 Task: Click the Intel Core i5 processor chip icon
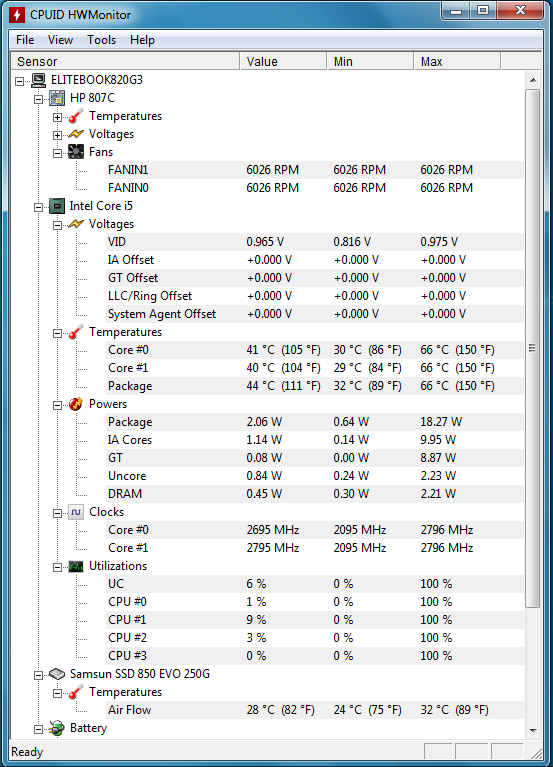pos(57,206)
